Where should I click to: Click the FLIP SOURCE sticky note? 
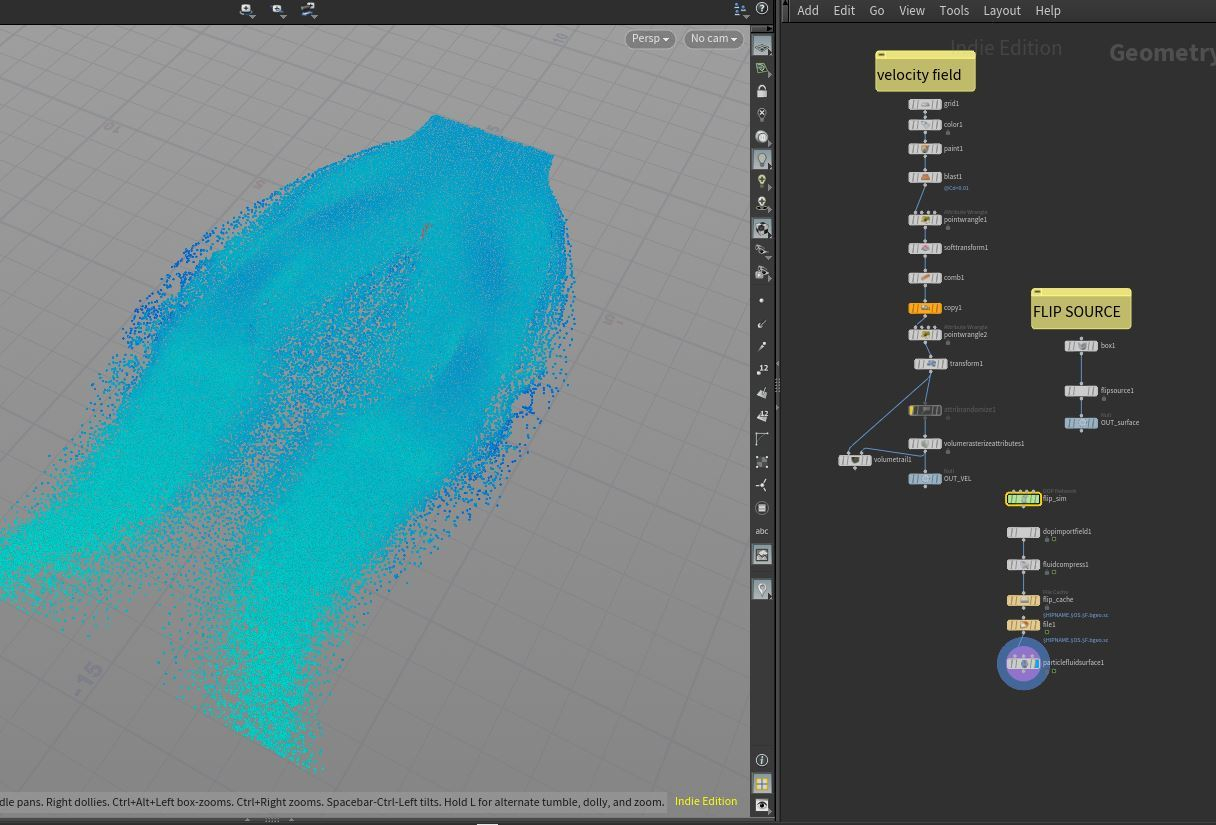point(1080,311)
